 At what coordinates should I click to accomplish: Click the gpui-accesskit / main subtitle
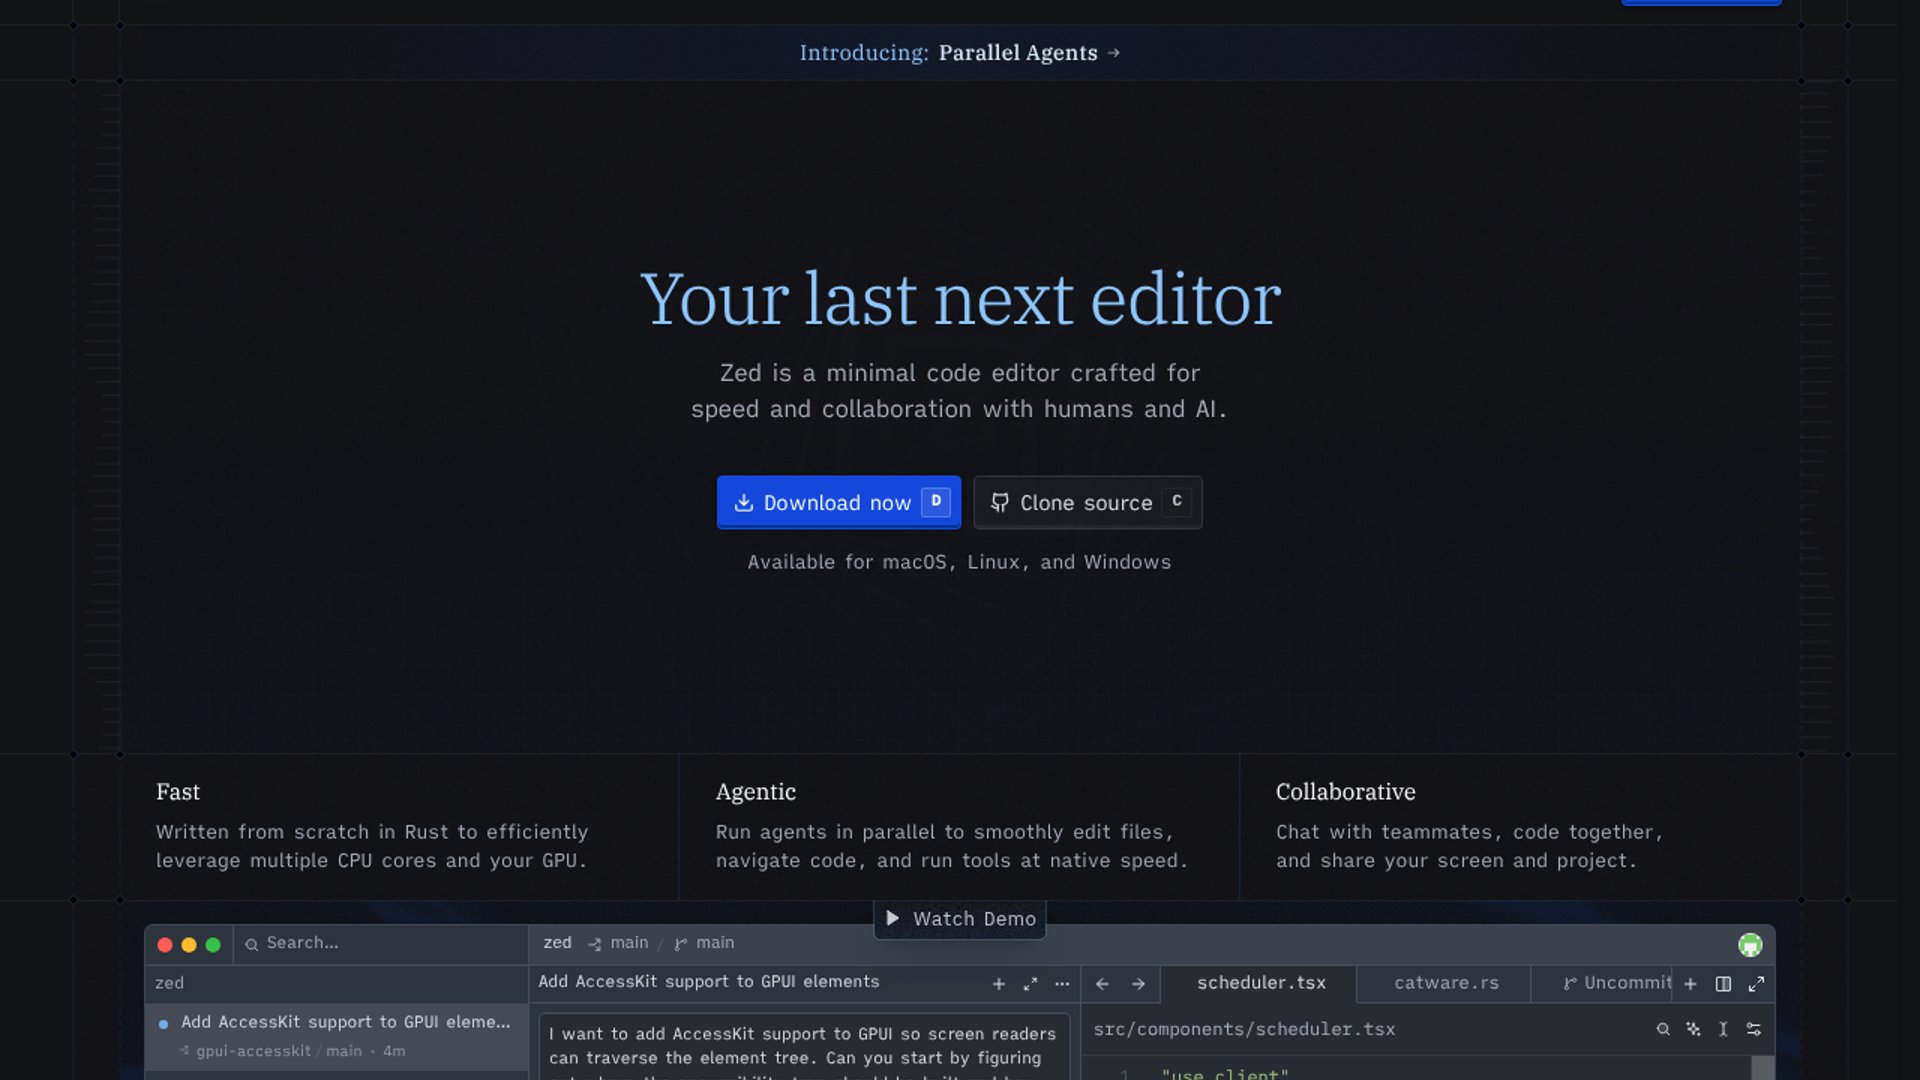(x=279, y=1051)
